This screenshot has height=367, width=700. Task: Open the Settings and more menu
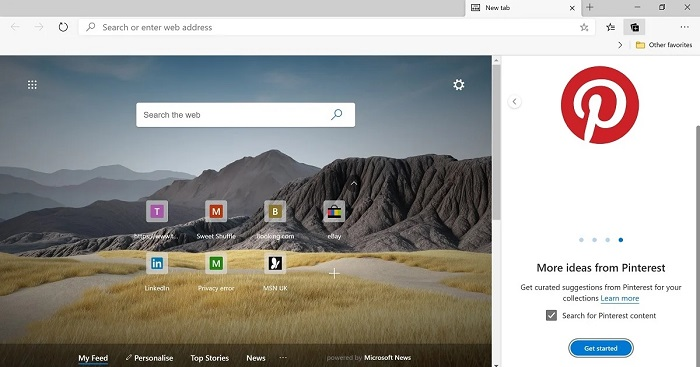click(684, 27)
